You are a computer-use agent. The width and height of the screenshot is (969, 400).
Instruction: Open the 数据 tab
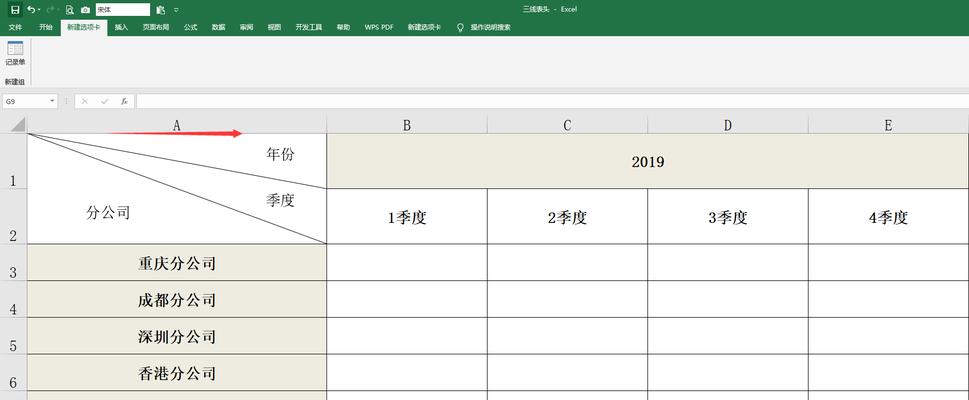[218, 27]
